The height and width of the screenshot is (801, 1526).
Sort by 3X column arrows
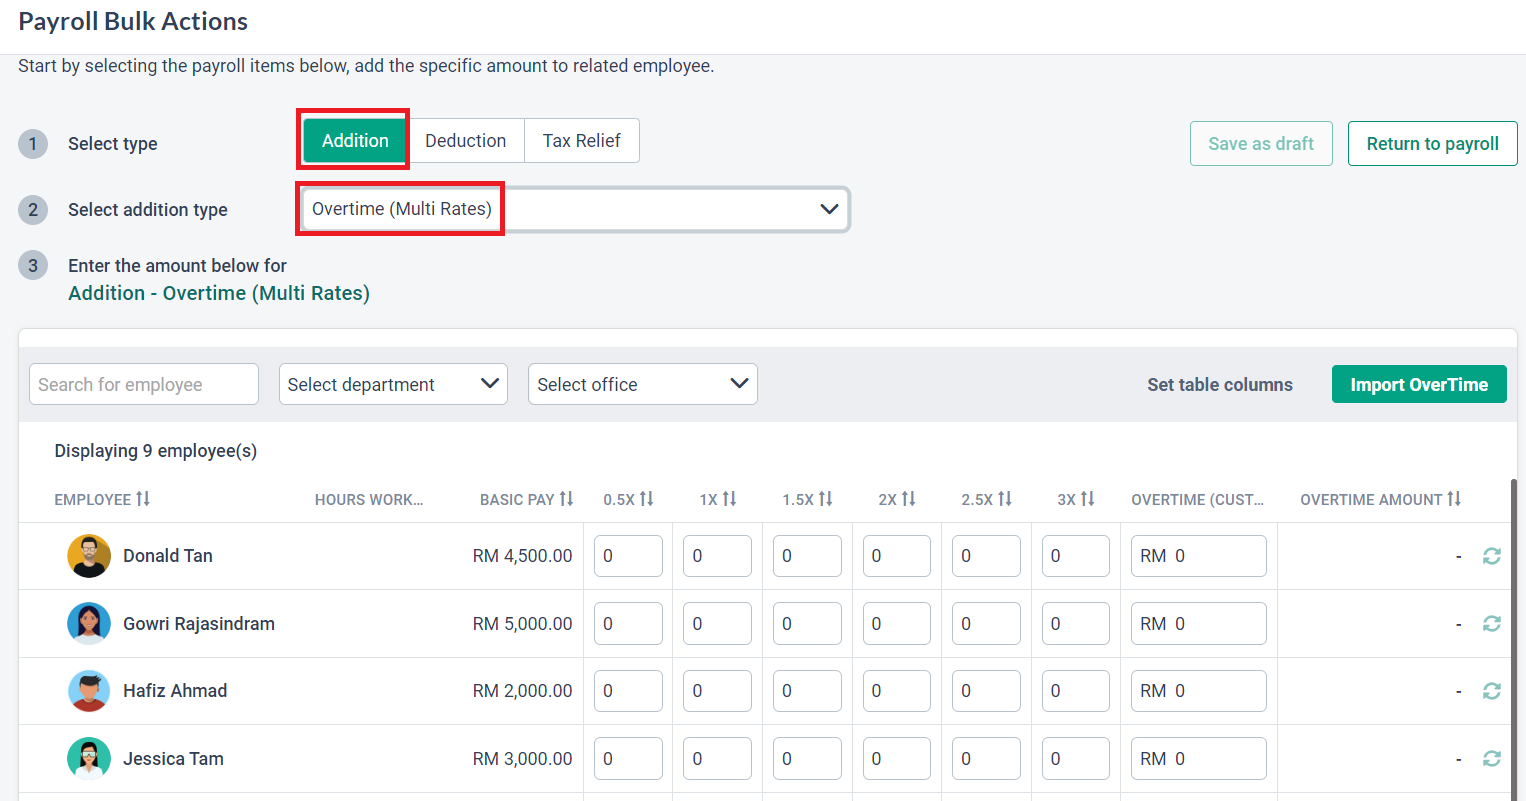point(1088,499)
